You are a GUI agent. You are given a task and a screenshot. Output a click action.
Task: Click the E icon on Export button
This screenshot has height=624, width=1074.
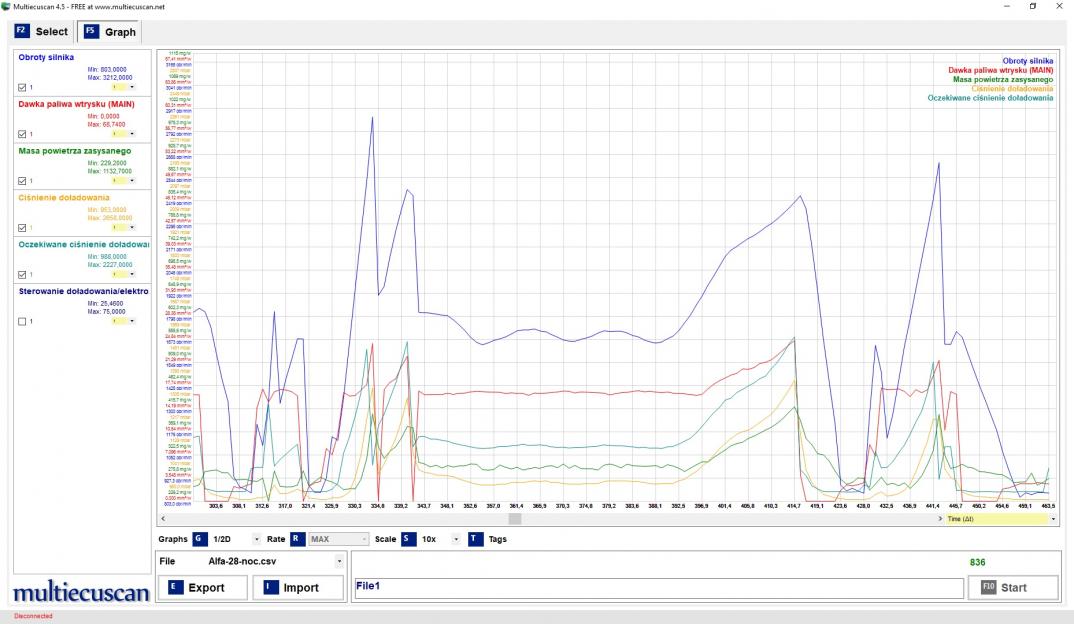click(x=176, y=587)
